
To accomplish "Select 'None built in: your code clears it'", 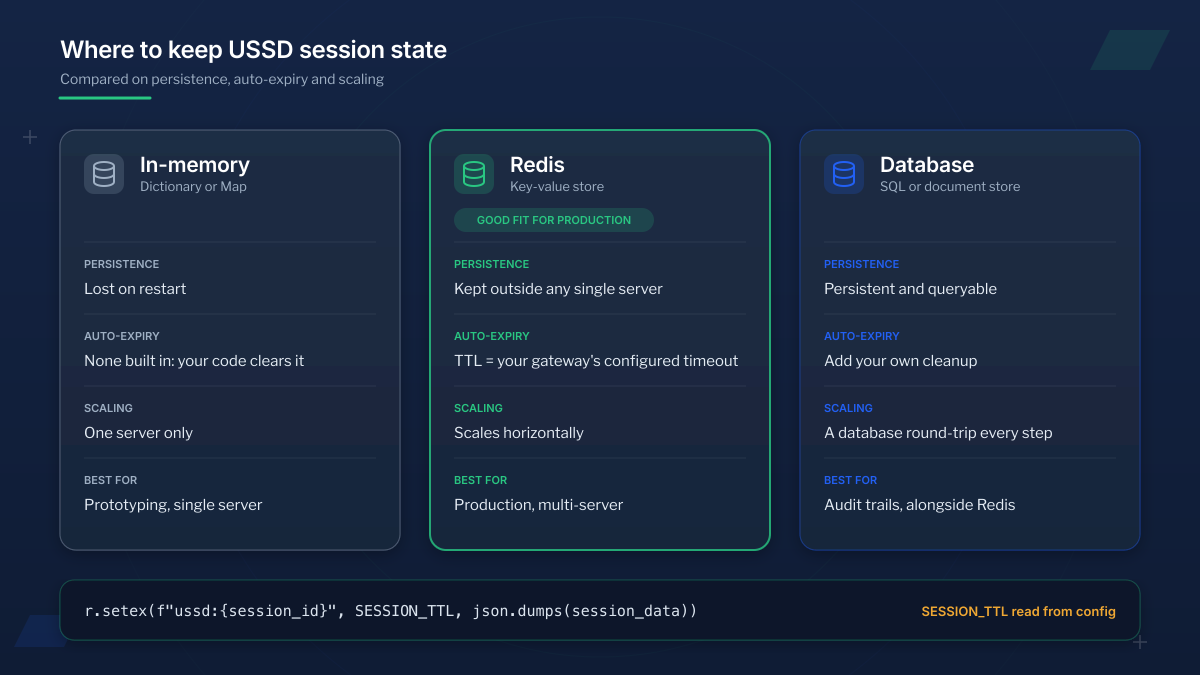I will pyautogui.click(x=194, y=361).
